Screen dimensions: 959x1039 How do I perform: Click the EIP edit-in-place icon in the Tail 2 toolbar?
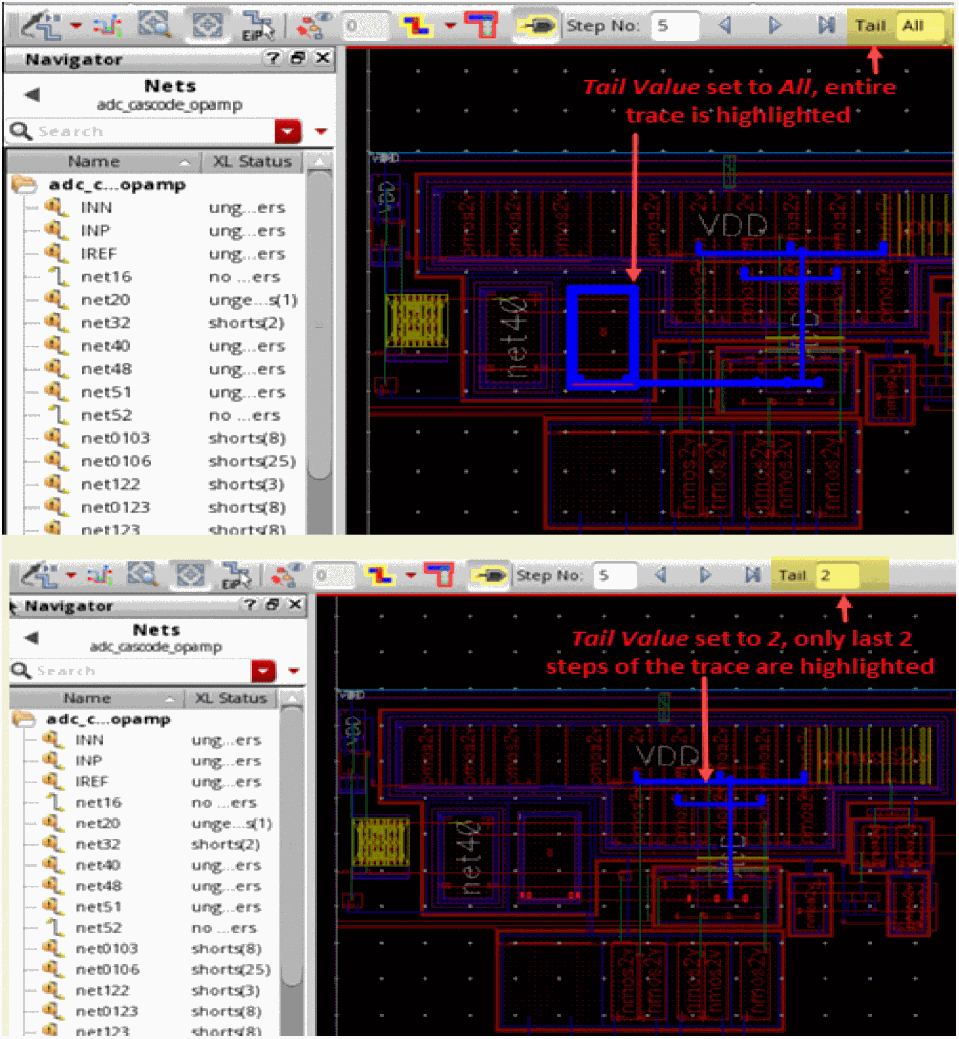click(235, 574)
